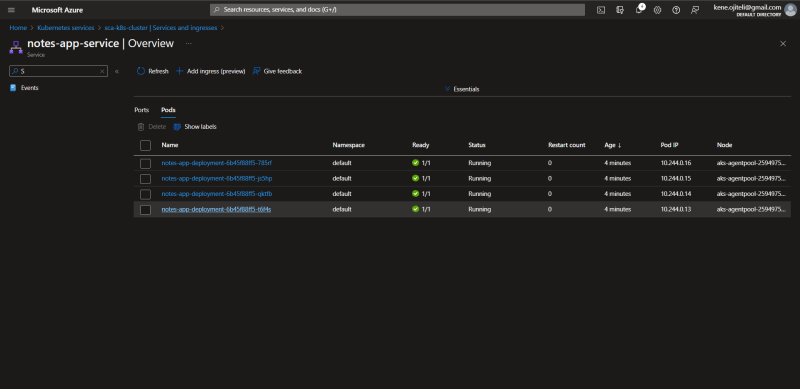
Task: Focus the global search resources field
Action: pyautogui.click(x=397, y=10)
